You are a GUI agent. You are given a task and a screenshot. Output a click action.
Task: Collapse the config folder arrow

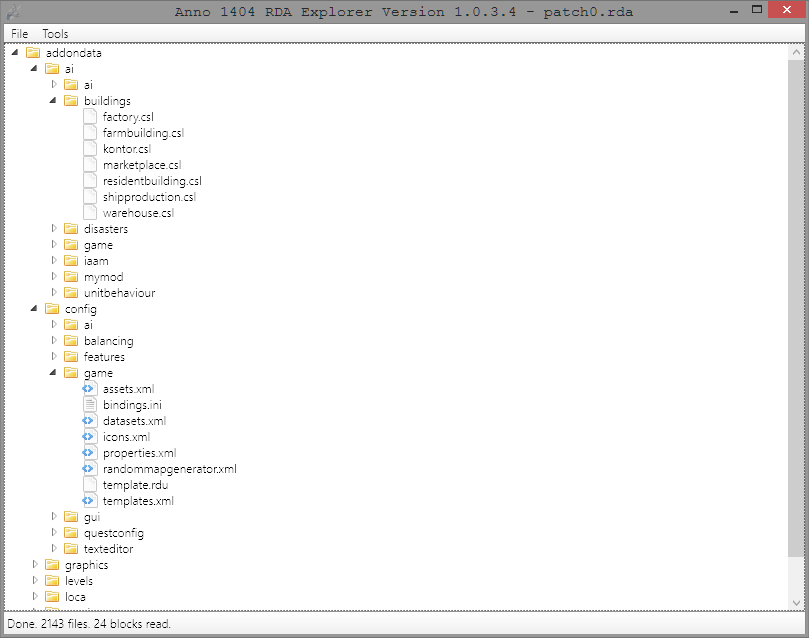(34, 308)
